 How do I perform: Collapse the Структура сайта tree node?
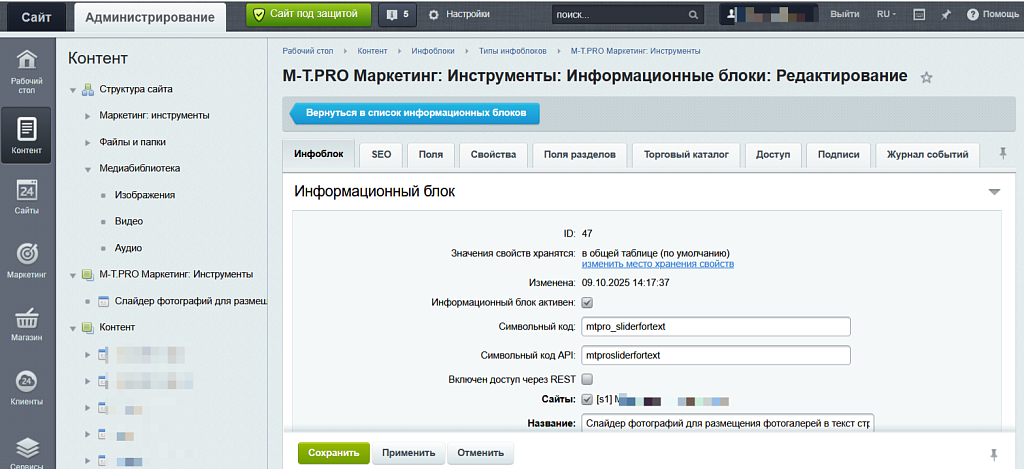(73, 90)
